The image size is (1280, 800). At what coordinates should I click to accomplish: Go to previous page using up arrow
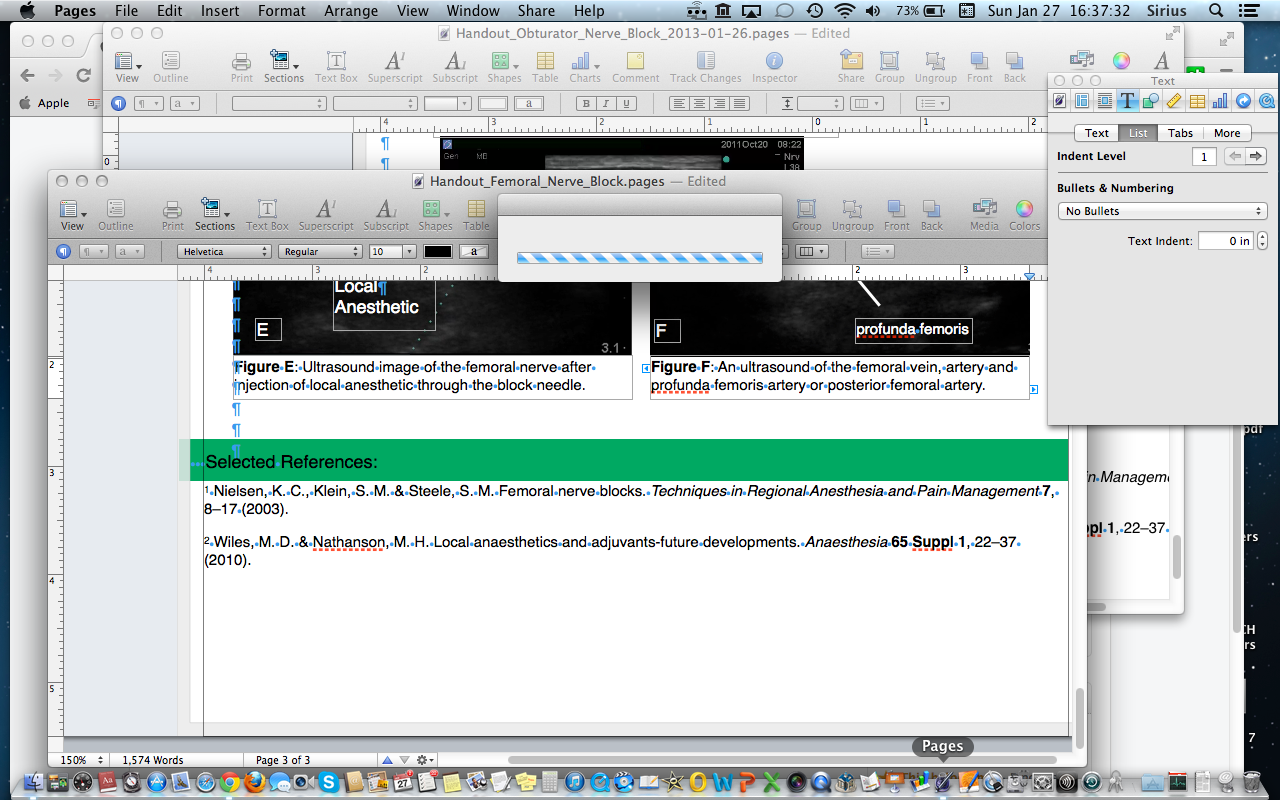pos(387,760)
